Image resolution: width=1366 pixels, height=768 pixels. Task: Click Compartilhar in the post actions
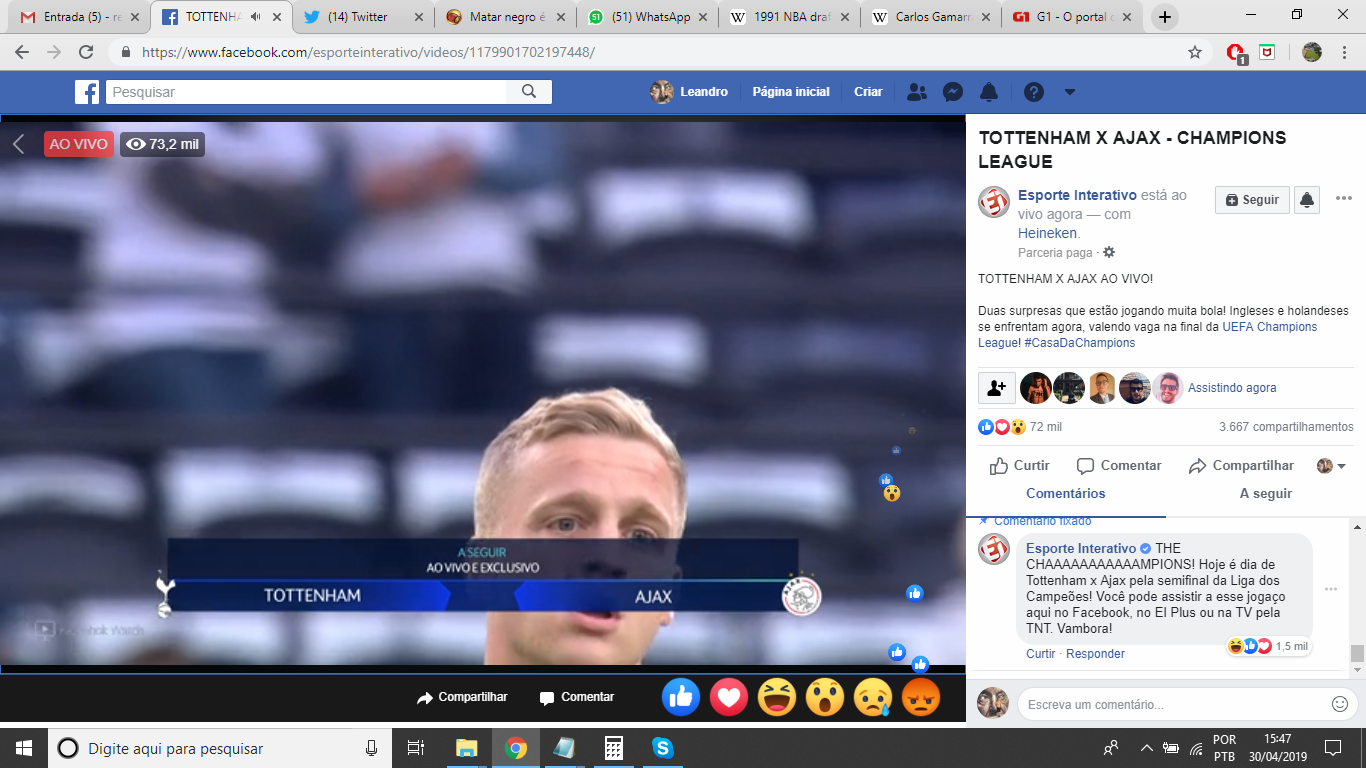point(1241,466)
